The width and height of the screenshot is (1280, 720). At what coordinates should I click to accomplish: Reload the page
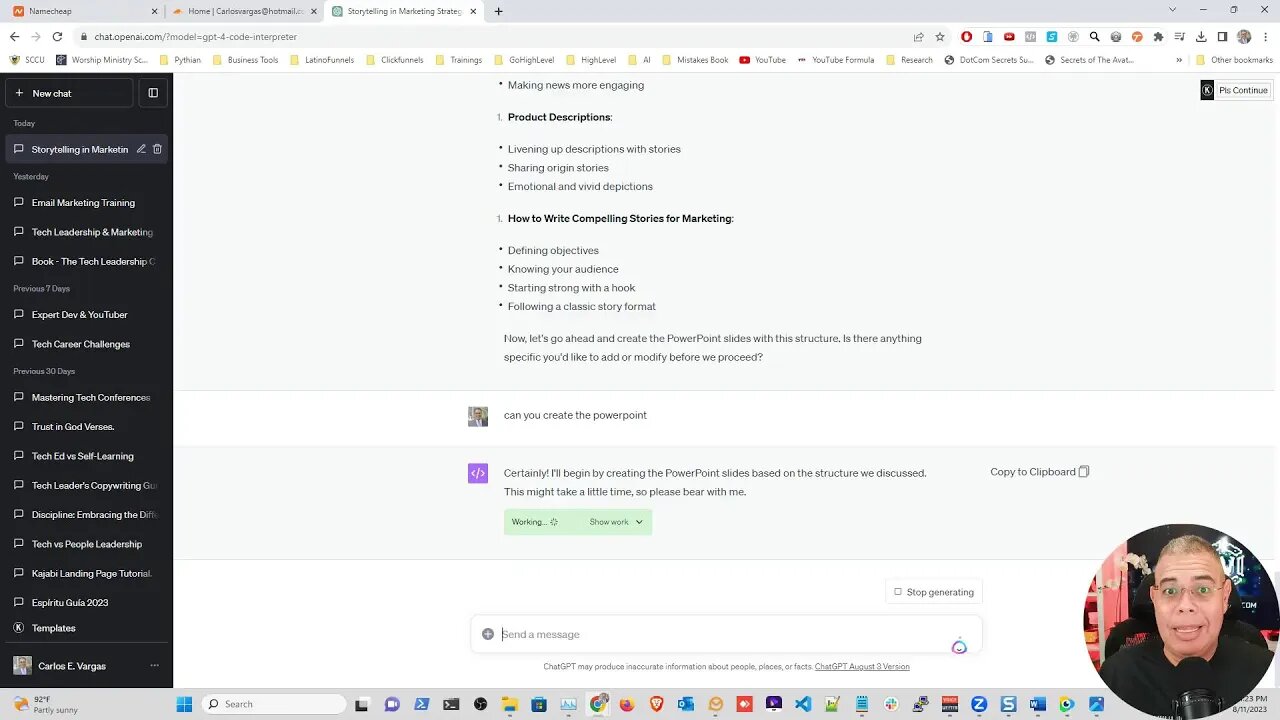[57, 37]
